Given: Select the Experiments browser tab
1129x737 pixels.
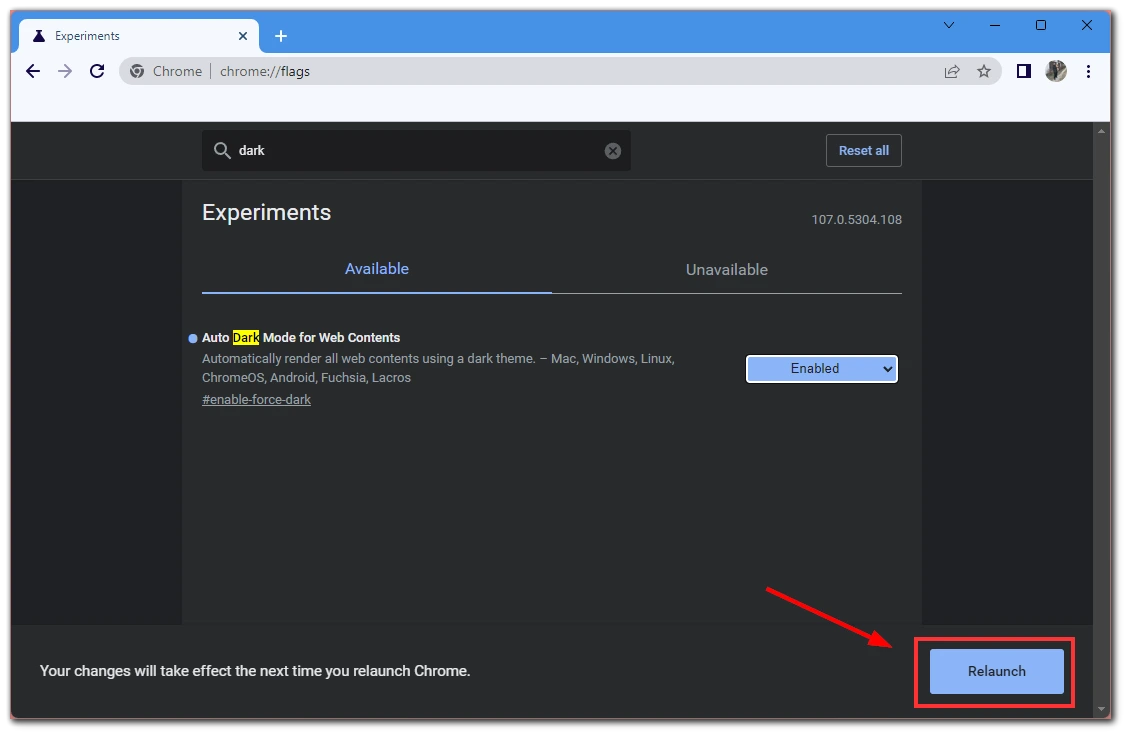Looking at the screenshot, I should pos(139,36).
